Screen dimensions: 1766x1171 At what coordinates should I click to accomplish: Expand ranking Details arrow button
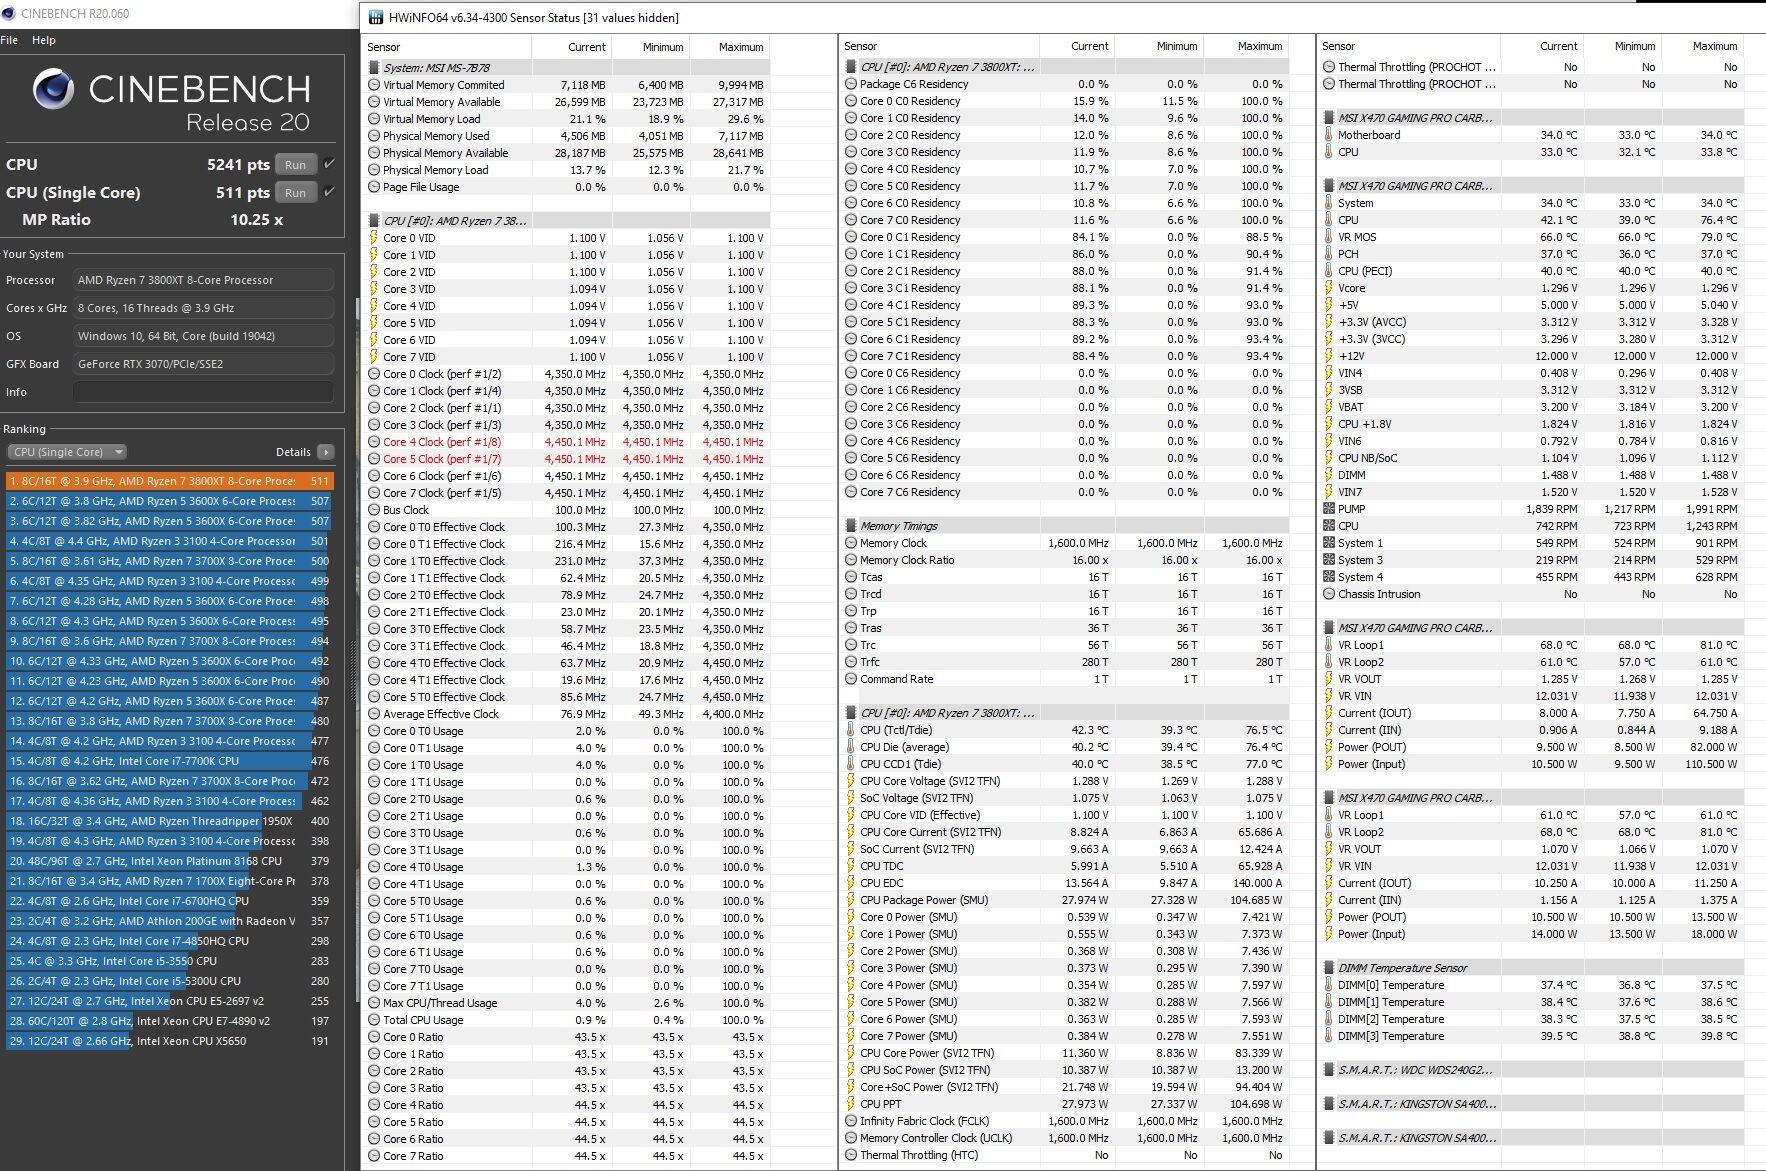pyautogui.click(x=325, y=452)
